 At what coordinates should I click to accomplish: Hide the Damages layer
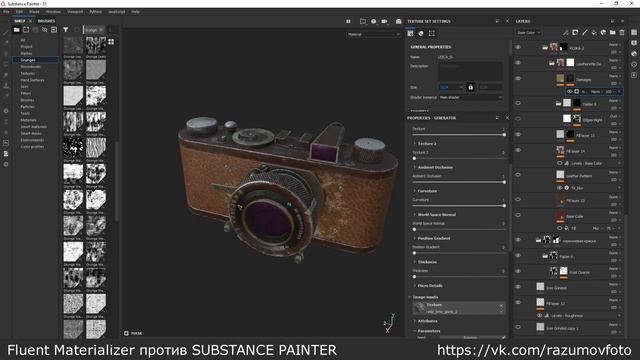pos(518,79)
